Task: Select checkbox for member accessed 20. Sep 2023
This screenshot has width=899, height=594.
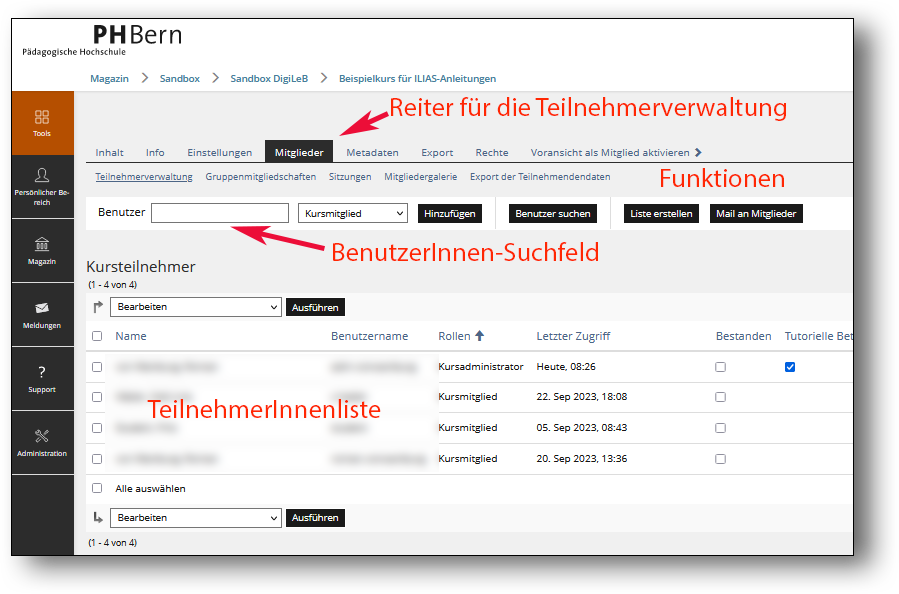Action: pyautogui.click(x=97, y=459)
